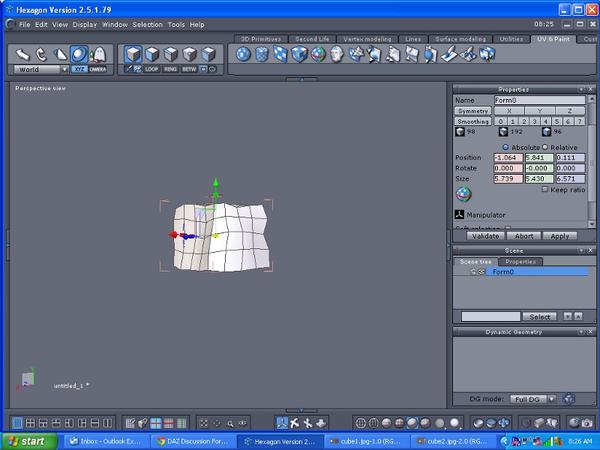Toggle the eye visibility of Form0
The height and width of the screenshot is (450, 600).
[481, 272]
